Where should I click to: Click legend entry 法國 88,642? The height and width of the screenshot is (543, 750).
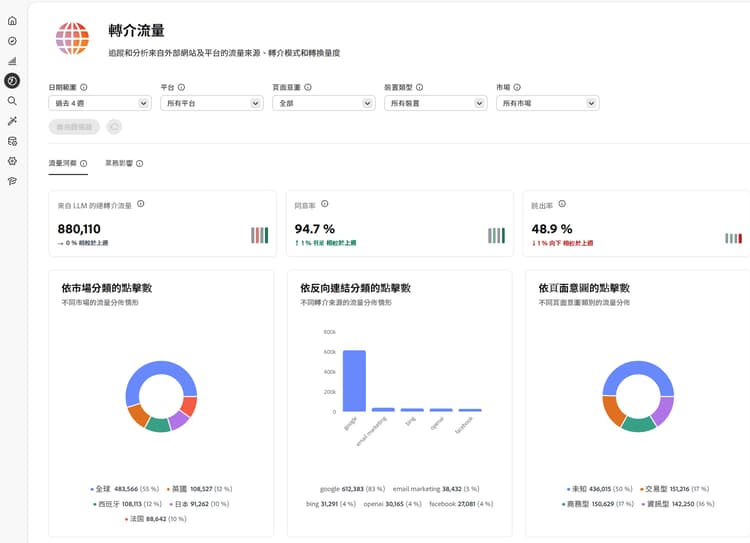click(x=155, y=519)
